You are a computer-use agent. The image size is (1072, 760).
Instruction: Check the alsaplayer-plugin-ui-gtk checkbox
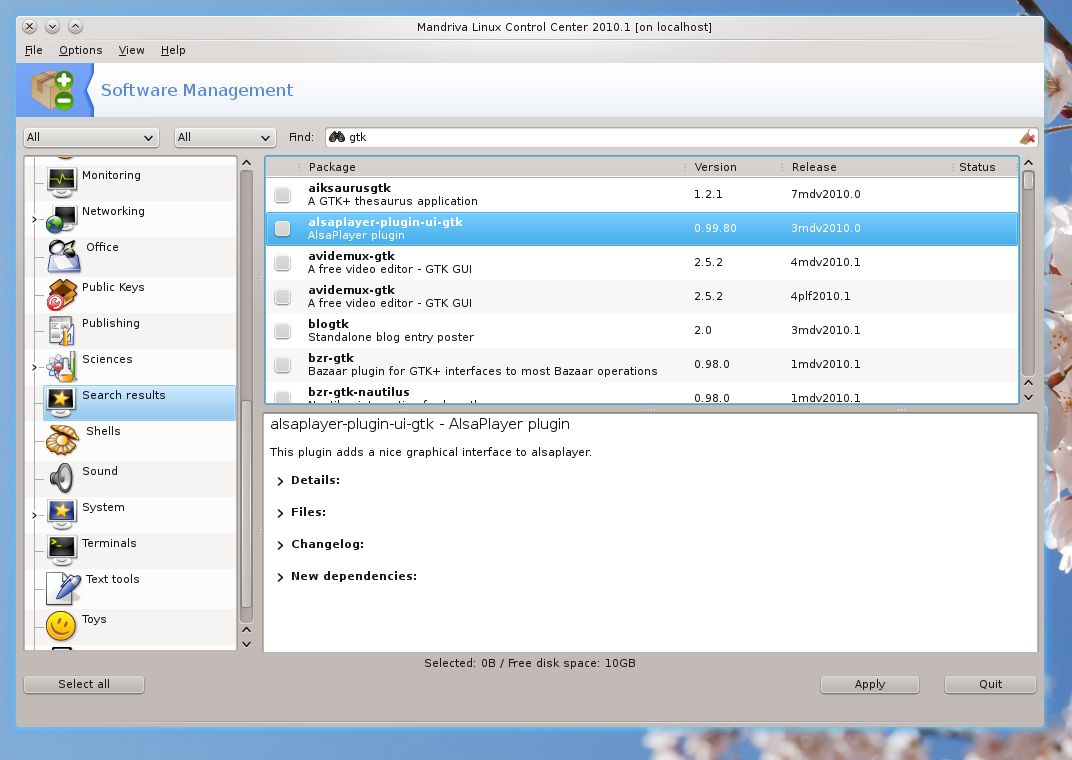pos(282,228)
